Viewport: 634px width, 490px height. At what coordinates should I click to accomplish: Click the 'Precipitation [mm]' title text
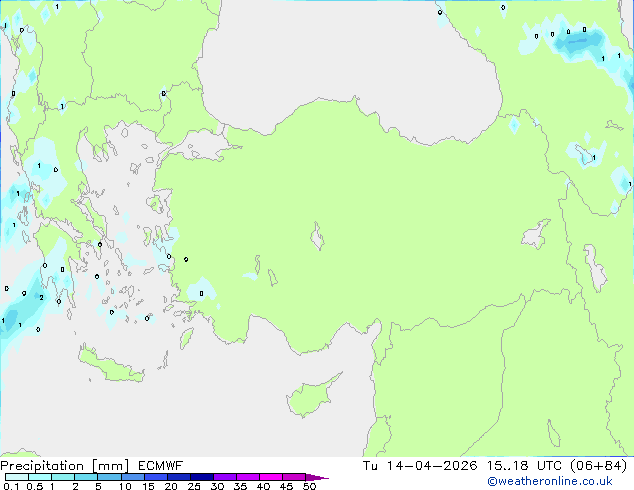[65, 466]
